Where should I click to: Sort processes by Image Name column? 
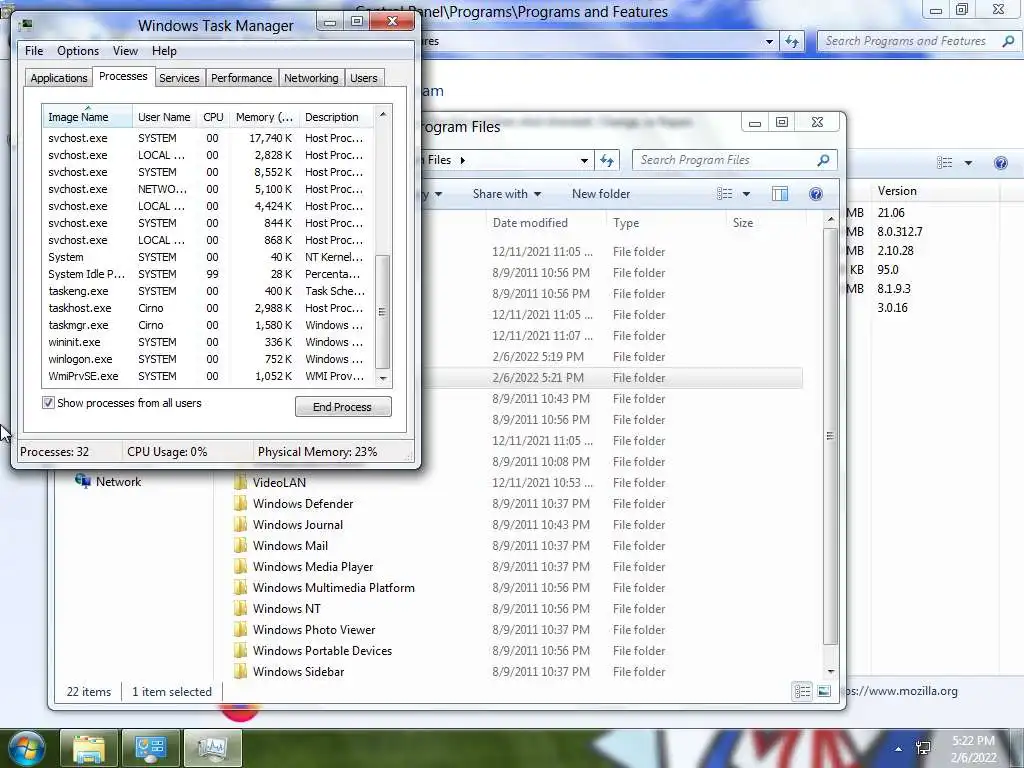click(x=88, y=117)
